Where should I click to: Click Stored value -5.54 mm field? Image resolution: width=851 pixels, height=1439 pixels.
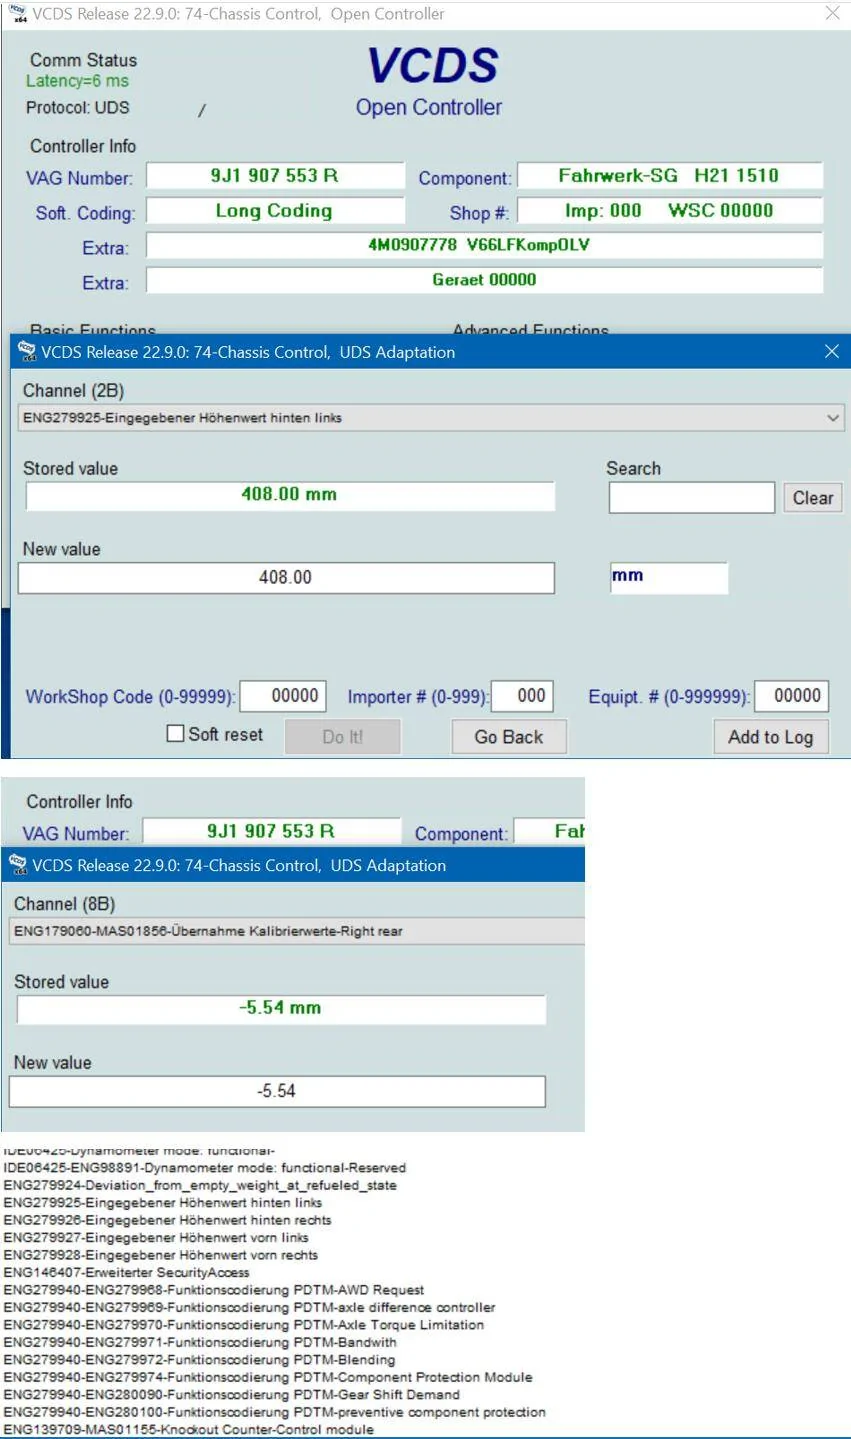[281, 1008]
